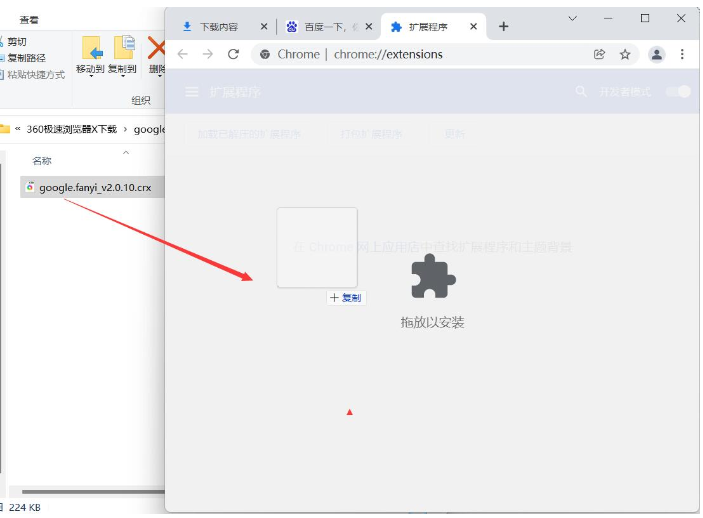This screenshot has height=518, width=703.
Task: Click the extensions search magnifier
Action: coord(581,92)
